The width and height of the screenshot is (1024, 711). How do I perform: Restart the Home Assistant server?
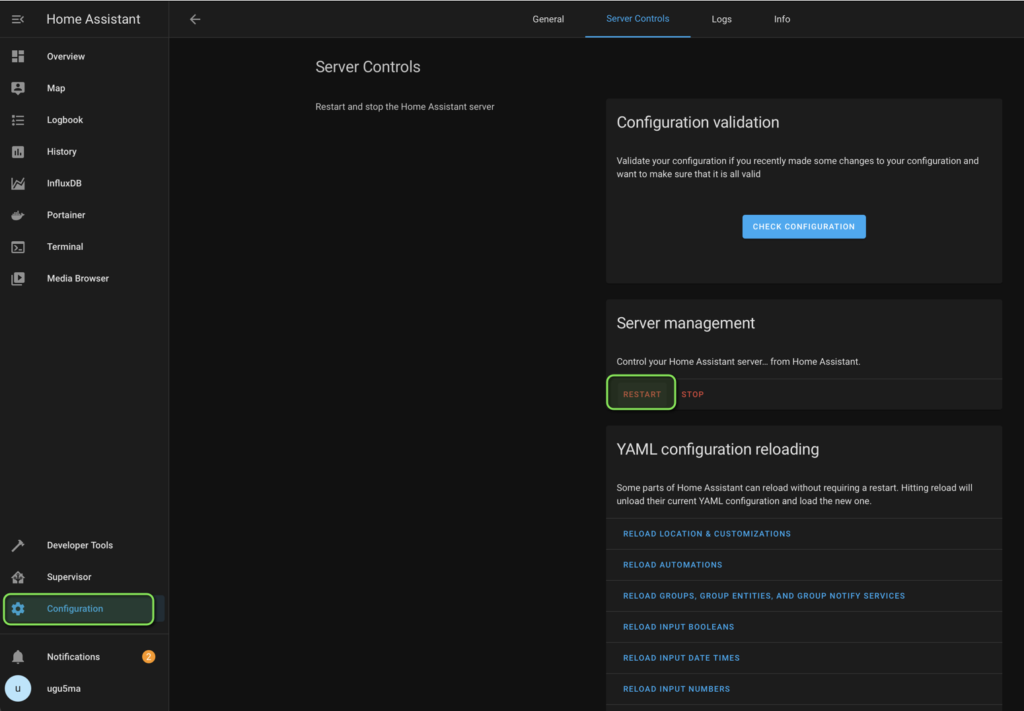(x=641, y=394)
